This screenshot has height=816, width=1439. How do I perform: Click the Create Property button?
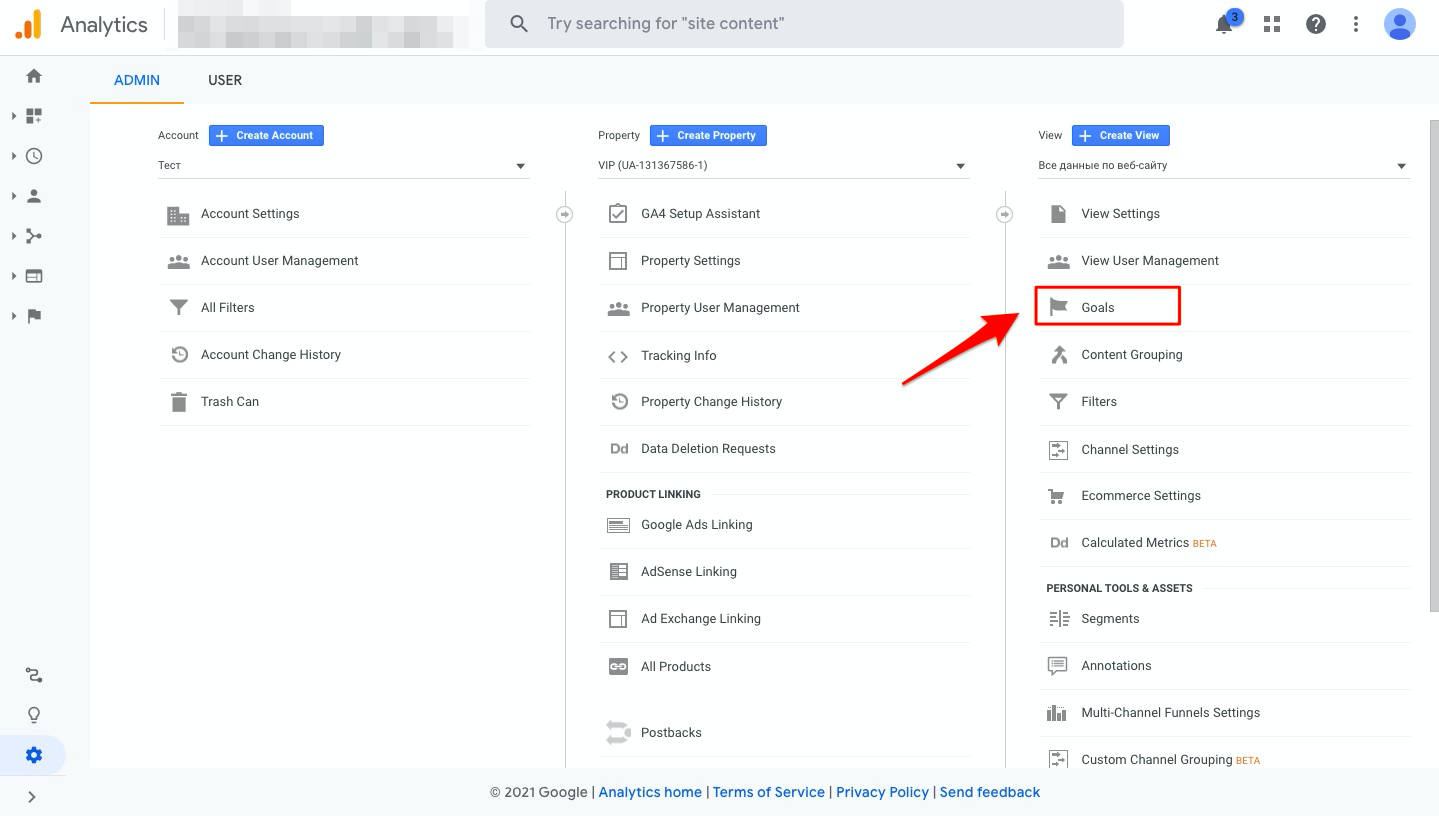click(708, 135)
